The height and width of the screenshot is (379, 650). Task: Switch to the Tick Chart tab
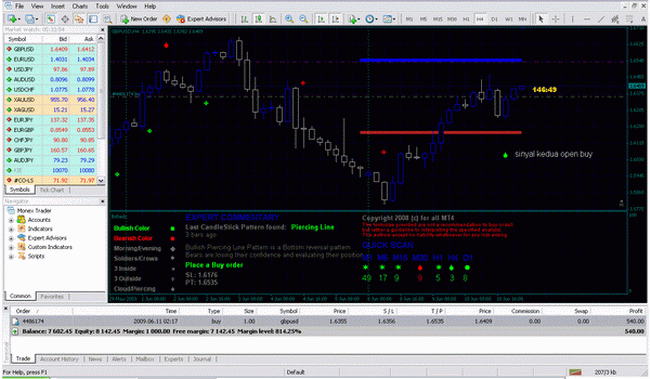click(51, 190)
